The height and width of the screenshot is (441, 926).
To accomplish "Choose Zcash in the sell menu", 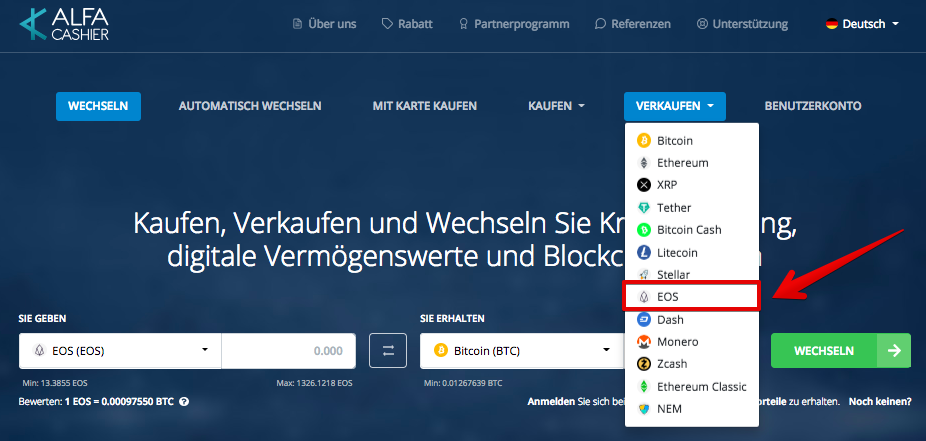I will 692,364.
